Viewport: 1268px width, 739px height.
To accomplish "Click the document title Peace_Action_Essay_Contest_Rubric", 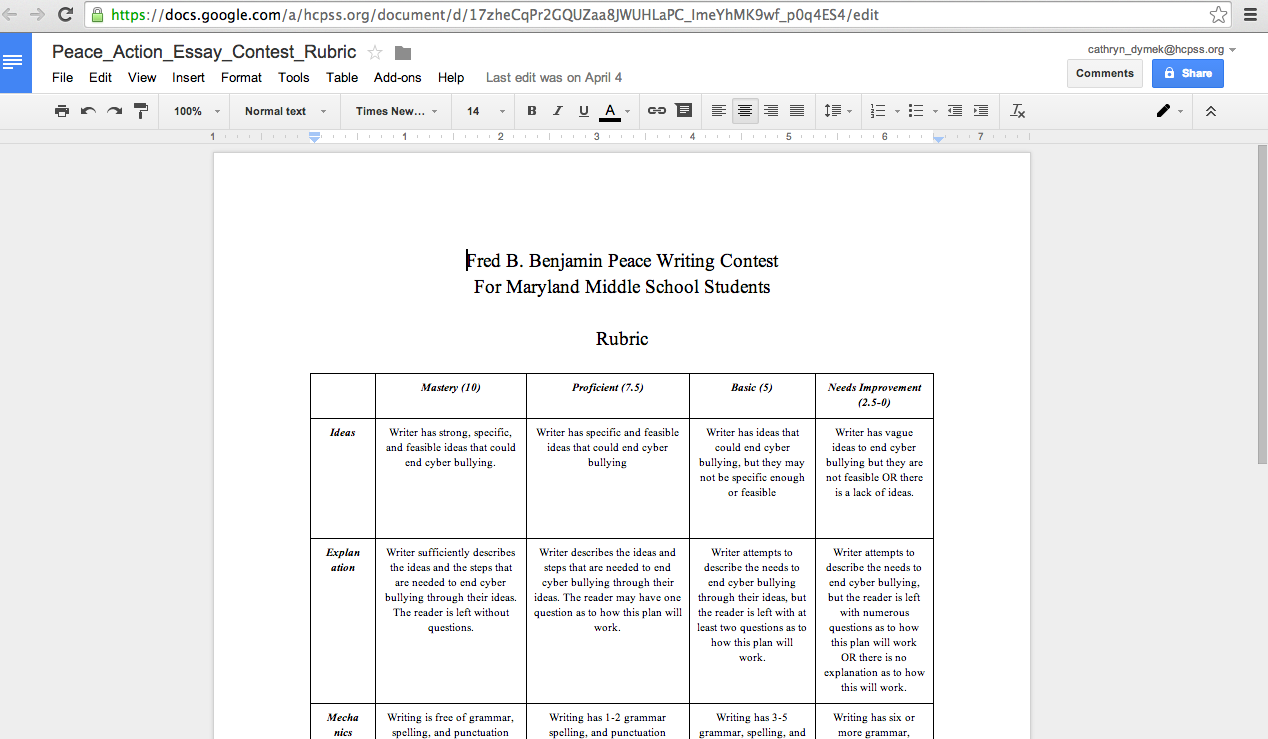I will [x=204, y=52].
